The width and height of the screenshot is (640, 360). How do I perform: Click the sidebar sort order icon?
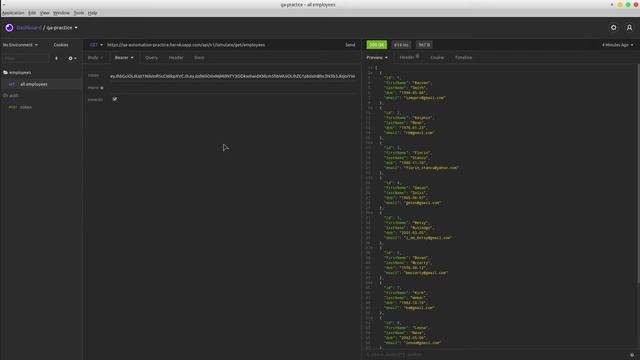tap(56, 58)
